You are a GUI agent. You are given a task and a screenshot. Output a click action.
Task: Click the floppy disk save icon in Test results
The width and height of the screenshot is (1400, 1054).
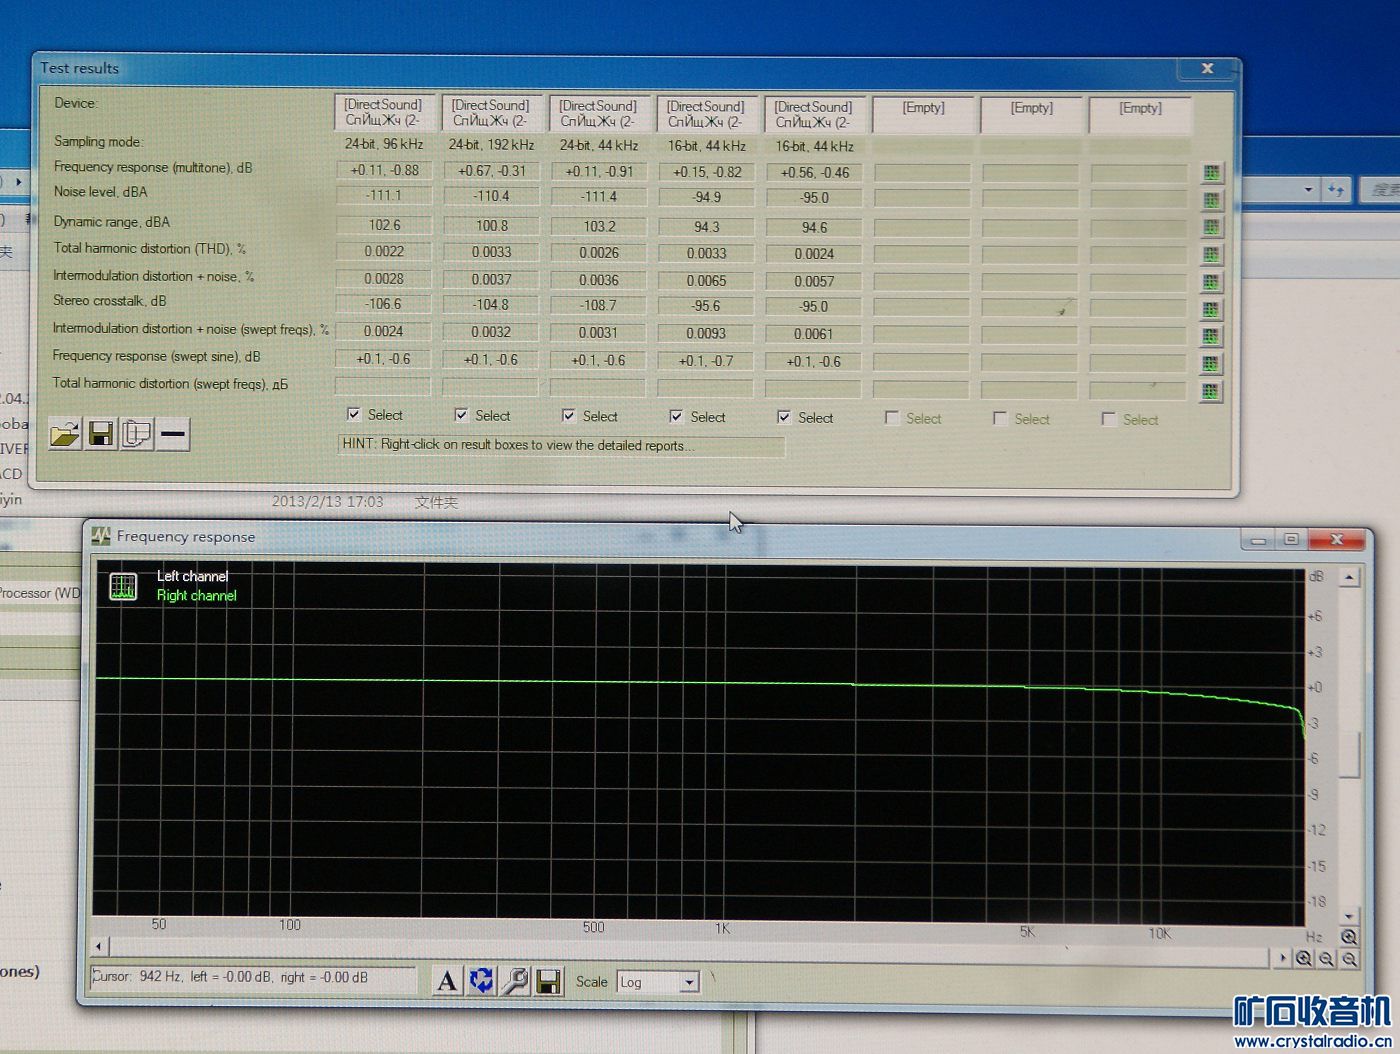(x=101, y=434)
